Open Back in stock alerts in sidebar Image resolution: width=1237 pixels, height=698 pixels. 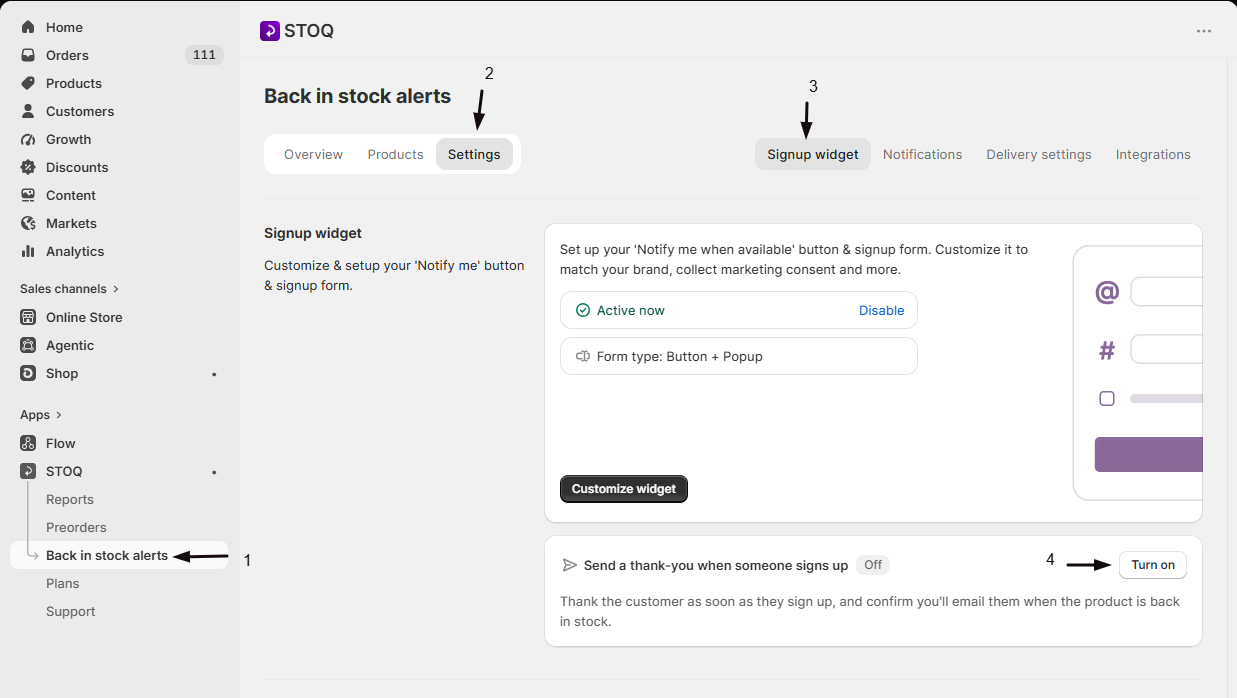(x=119, y=555)
